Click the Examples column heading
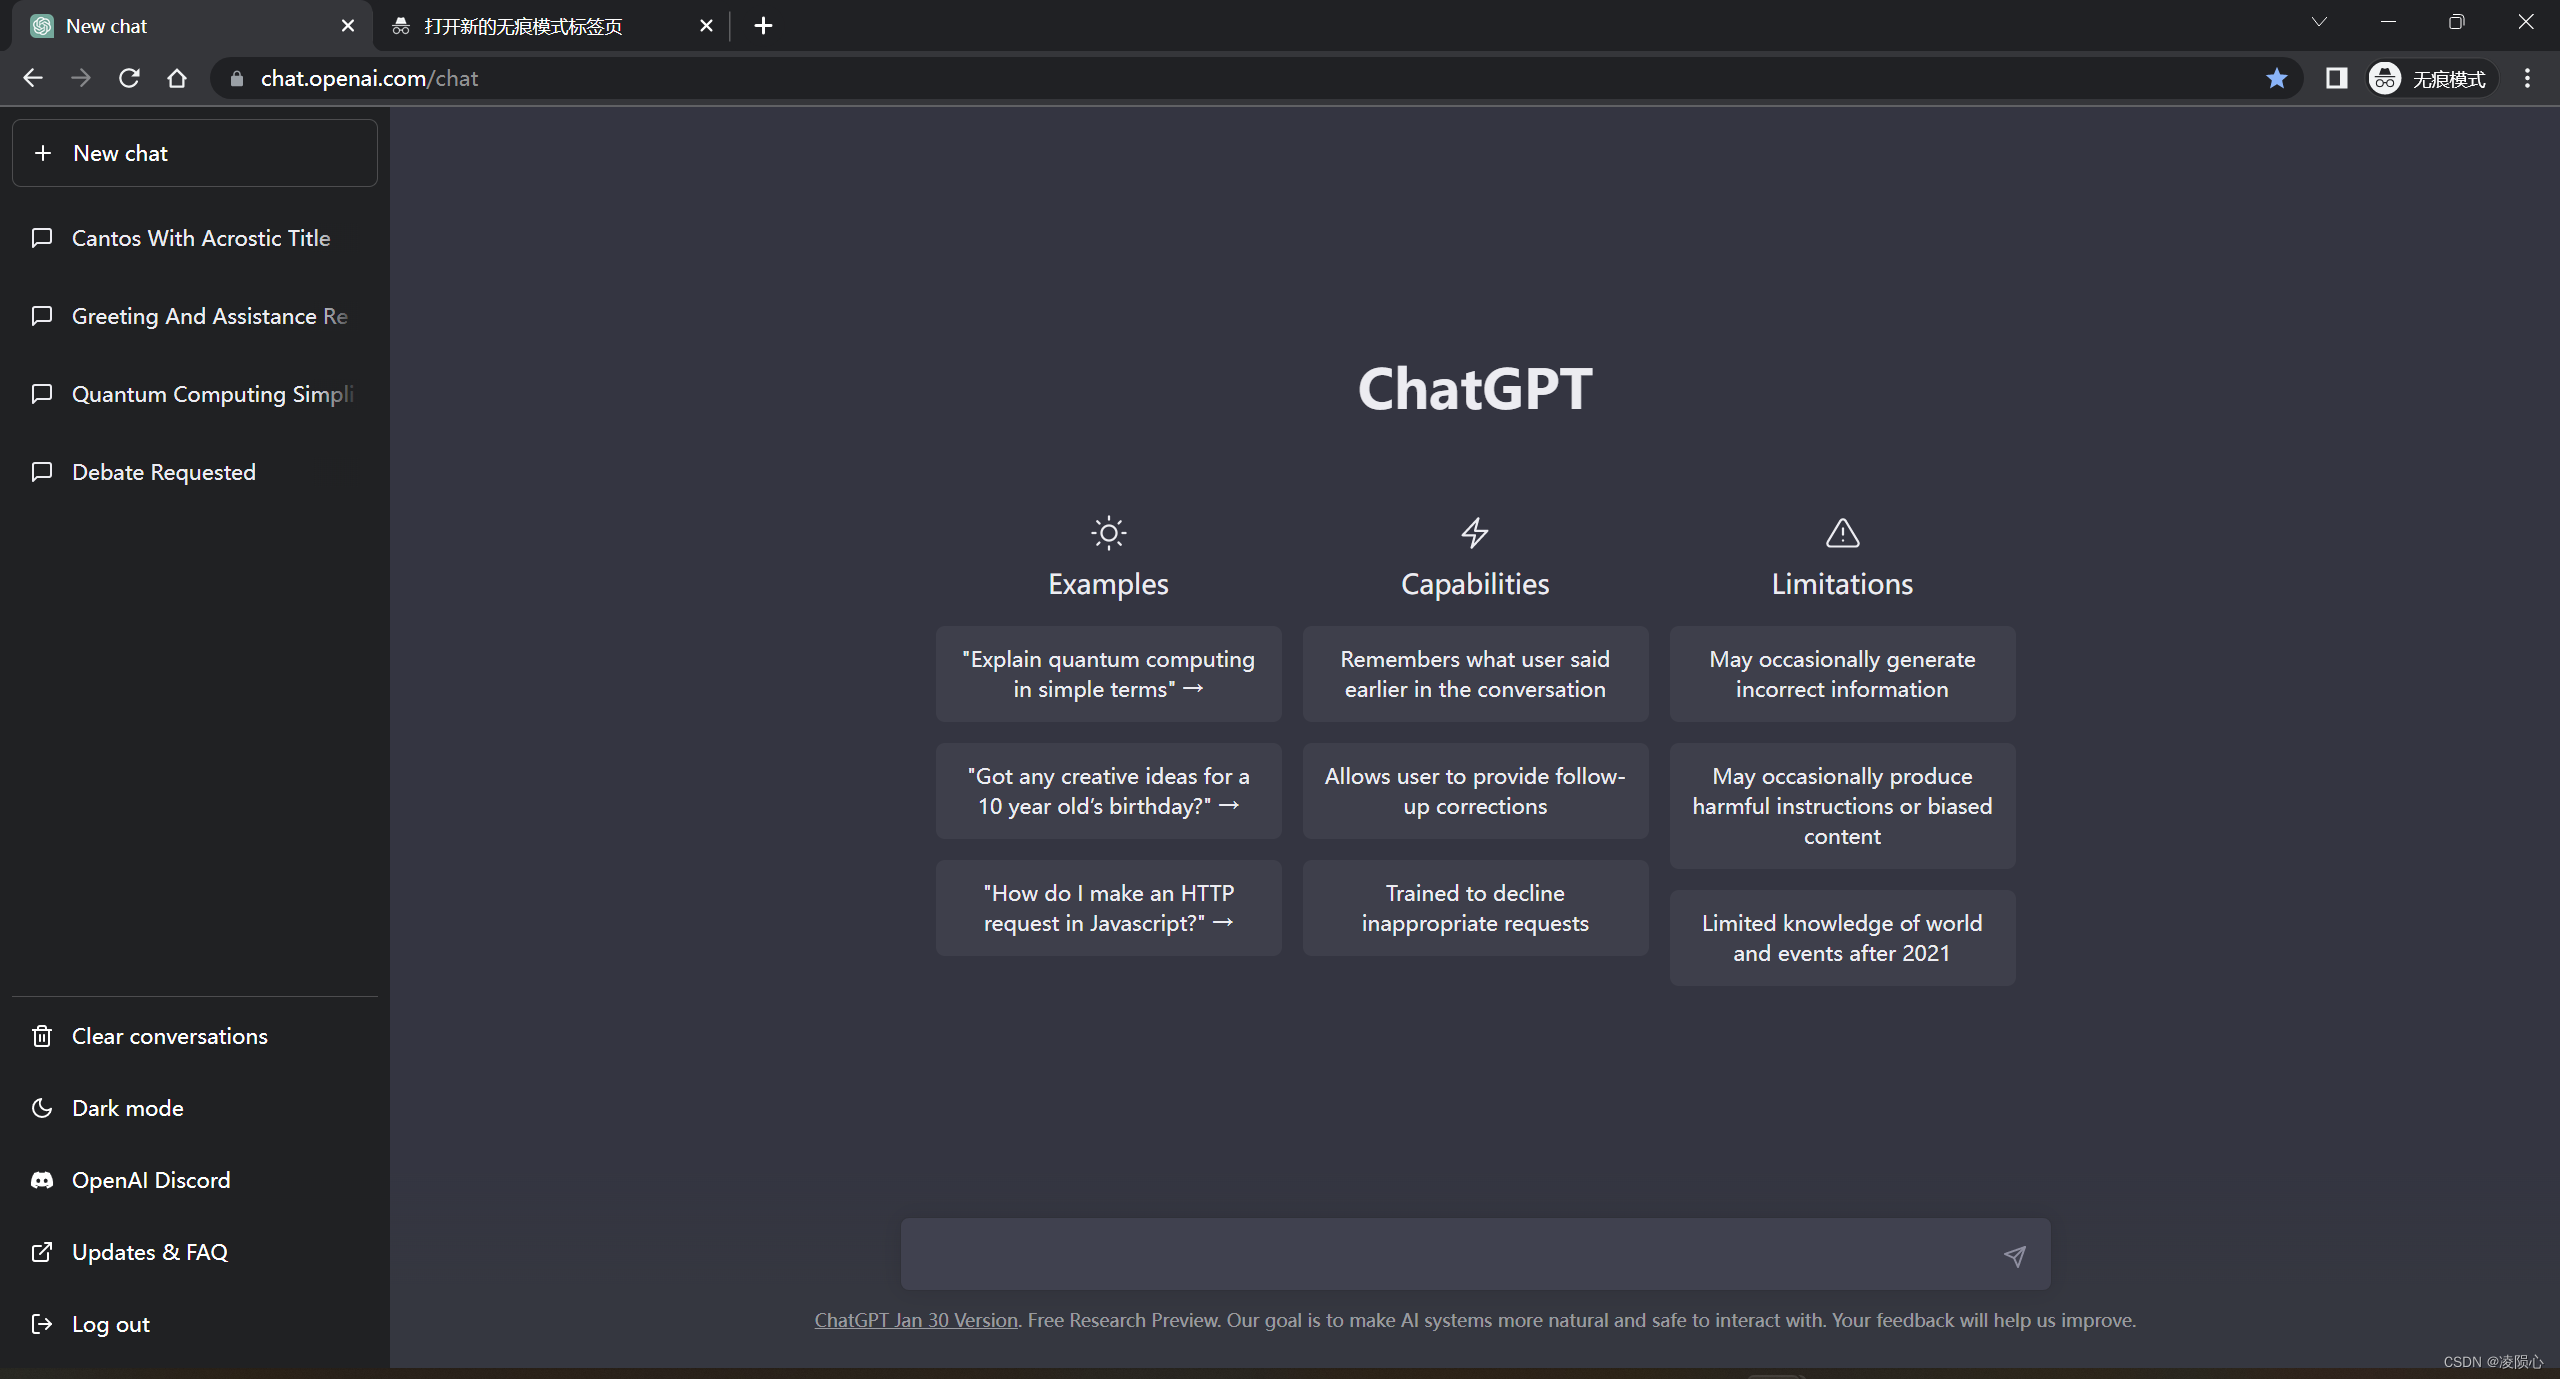 pyautogui.click(x=1108, y=584)
